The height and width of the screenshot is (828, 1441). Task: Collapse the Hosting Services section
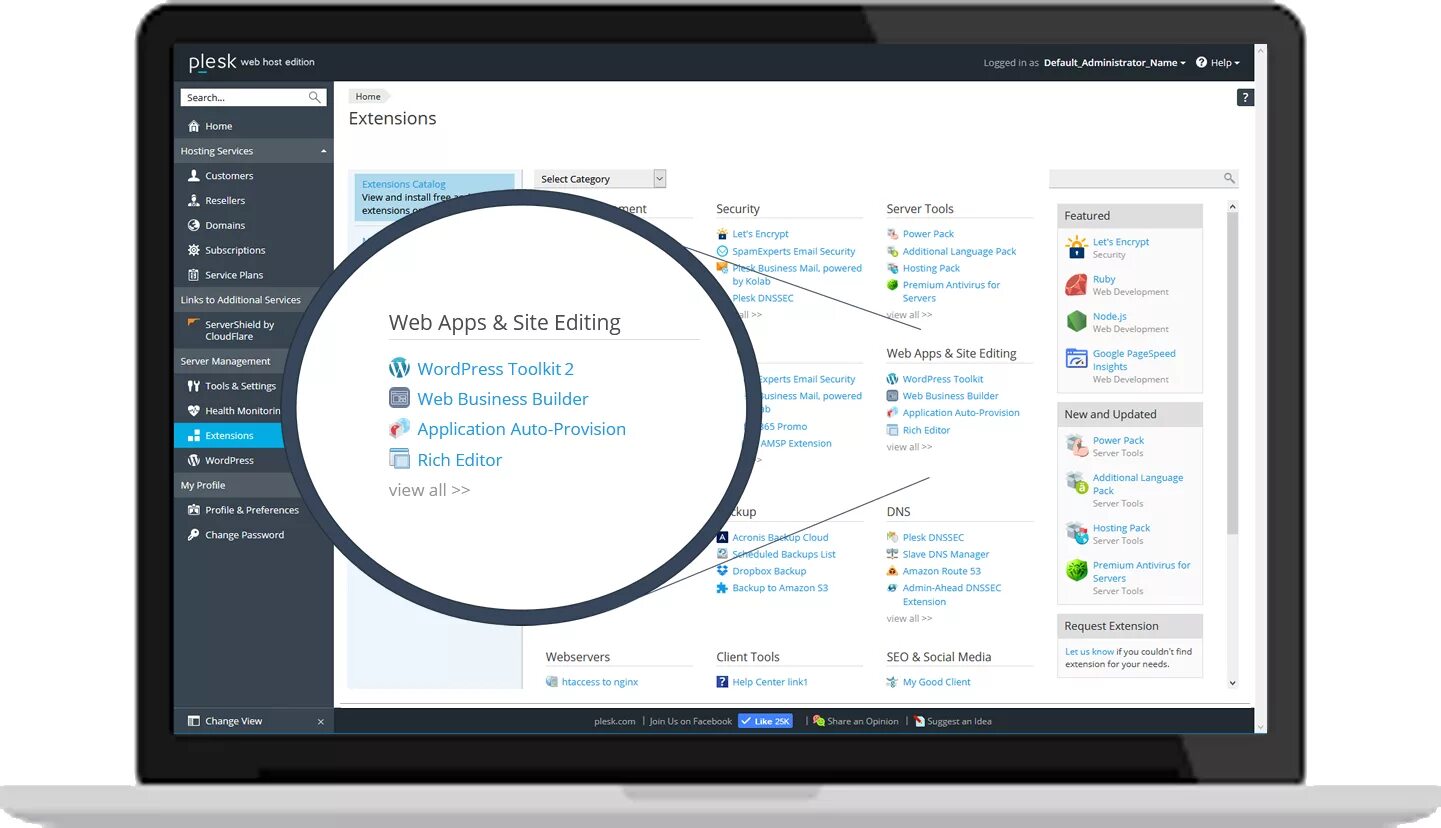253,151
